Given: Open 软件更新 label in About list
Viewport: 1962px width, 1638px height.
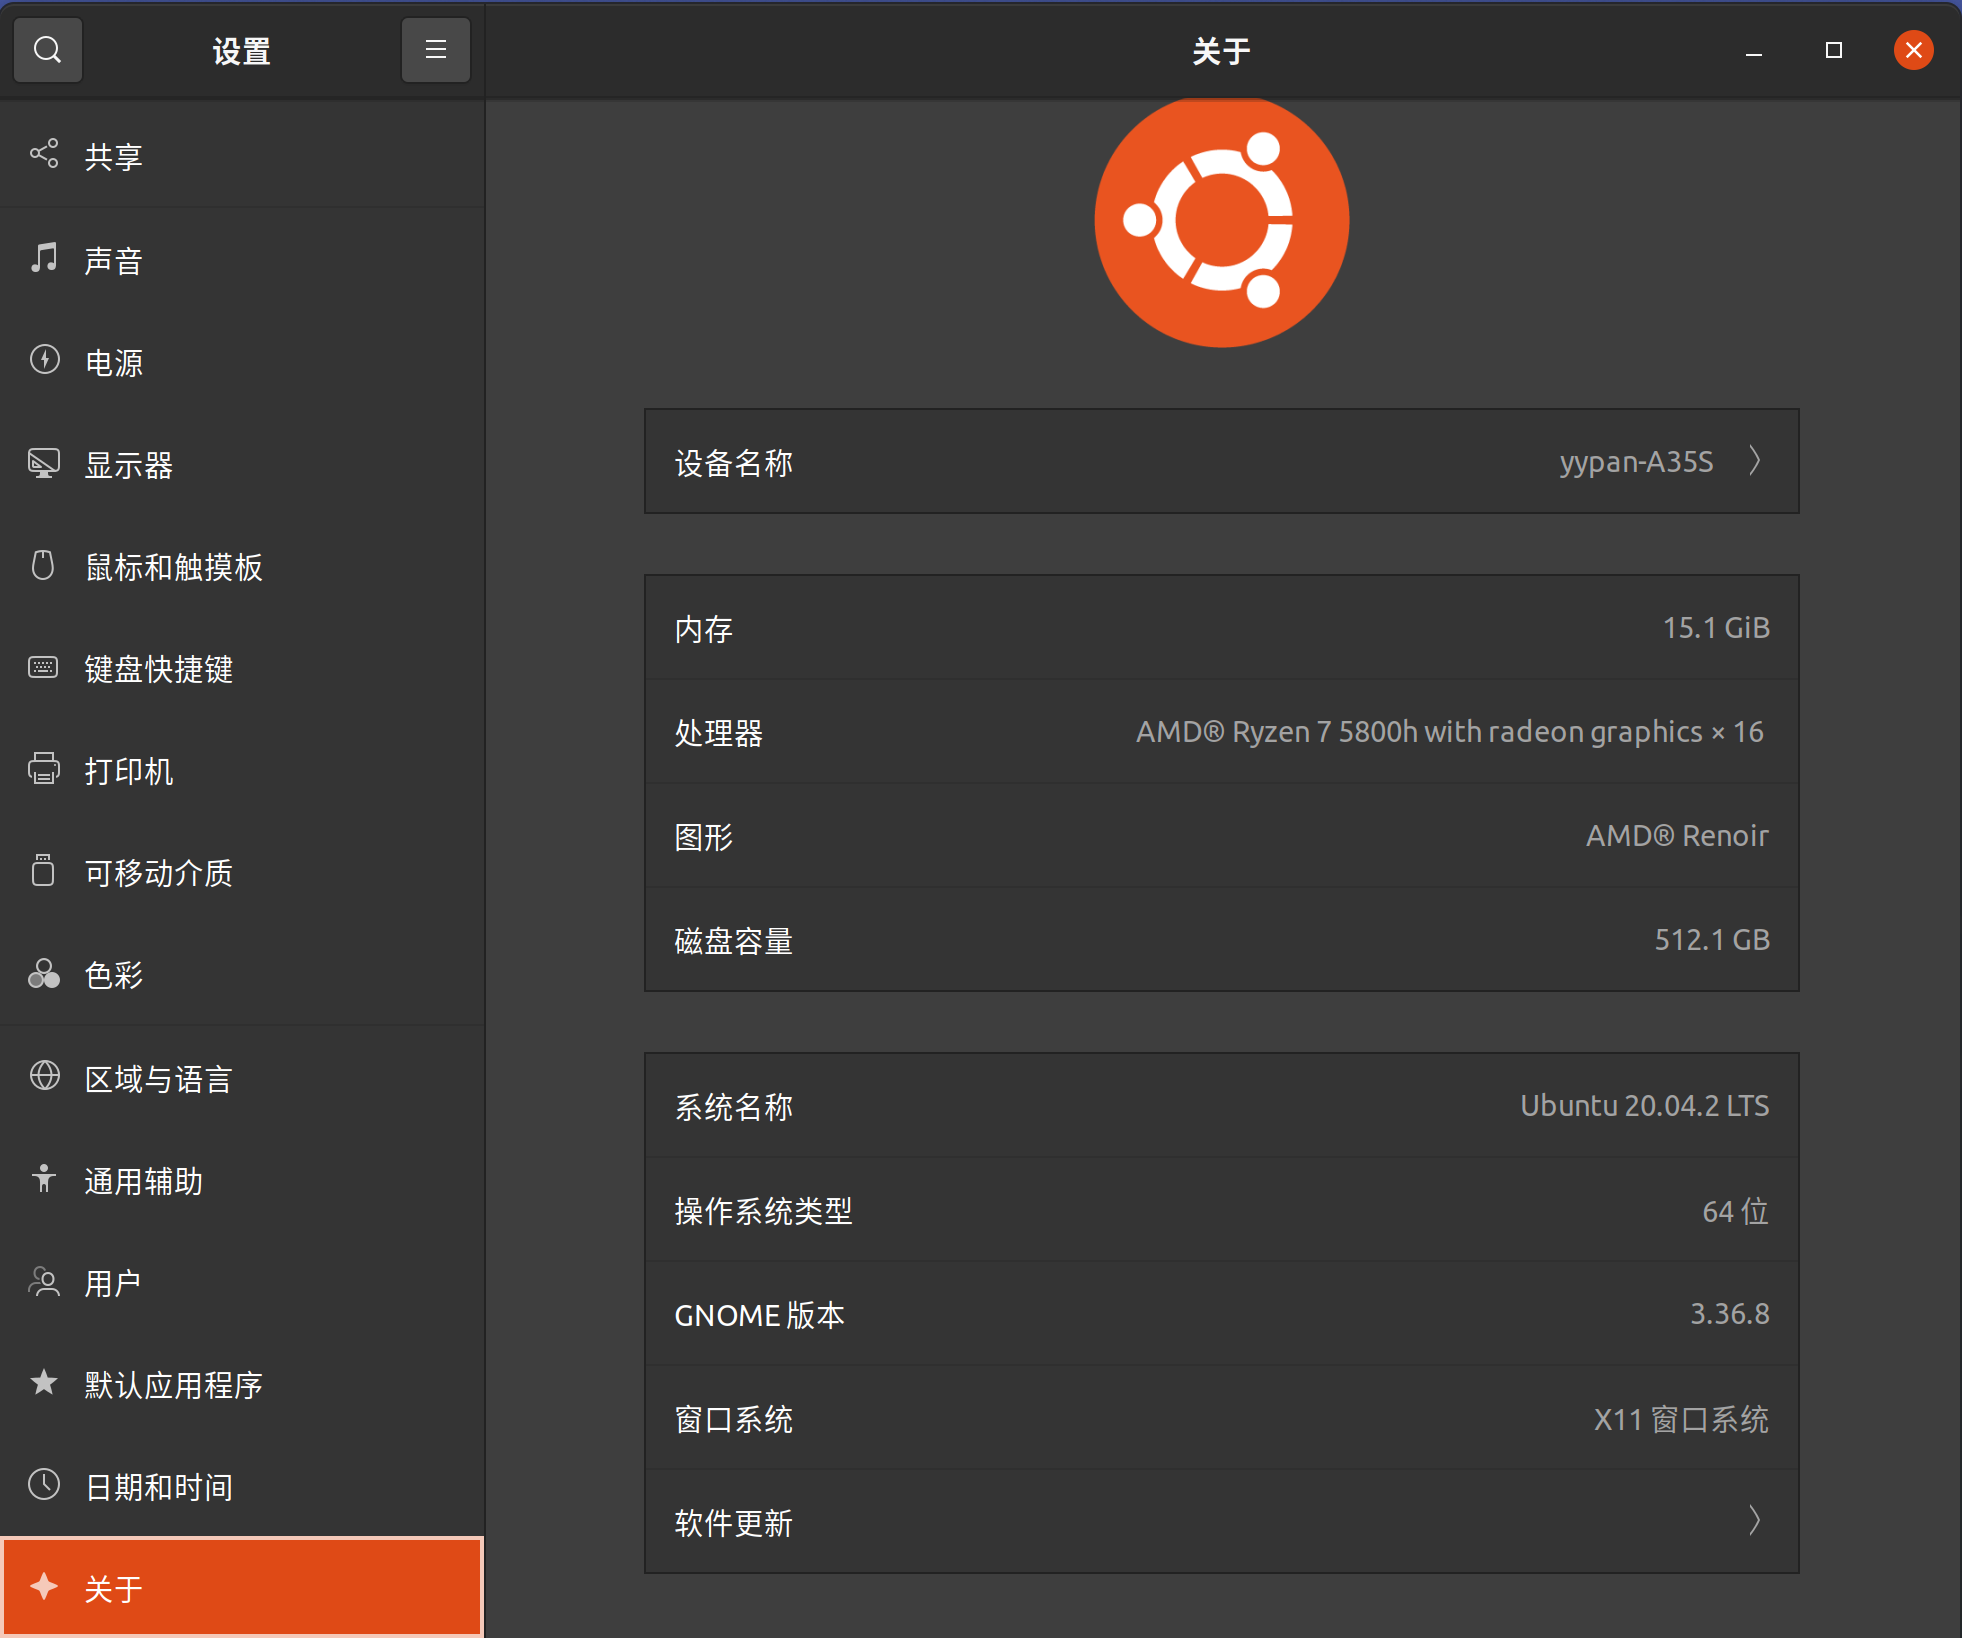Looking at the screenshot, I should 733,1523.
